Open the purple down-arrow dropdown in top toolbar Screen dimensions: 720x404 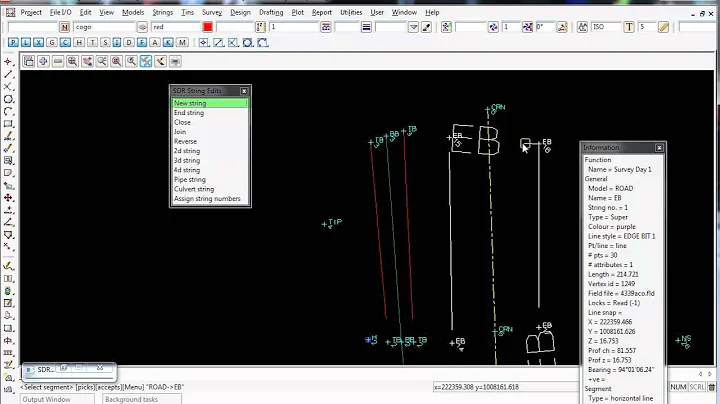(413, 27)
